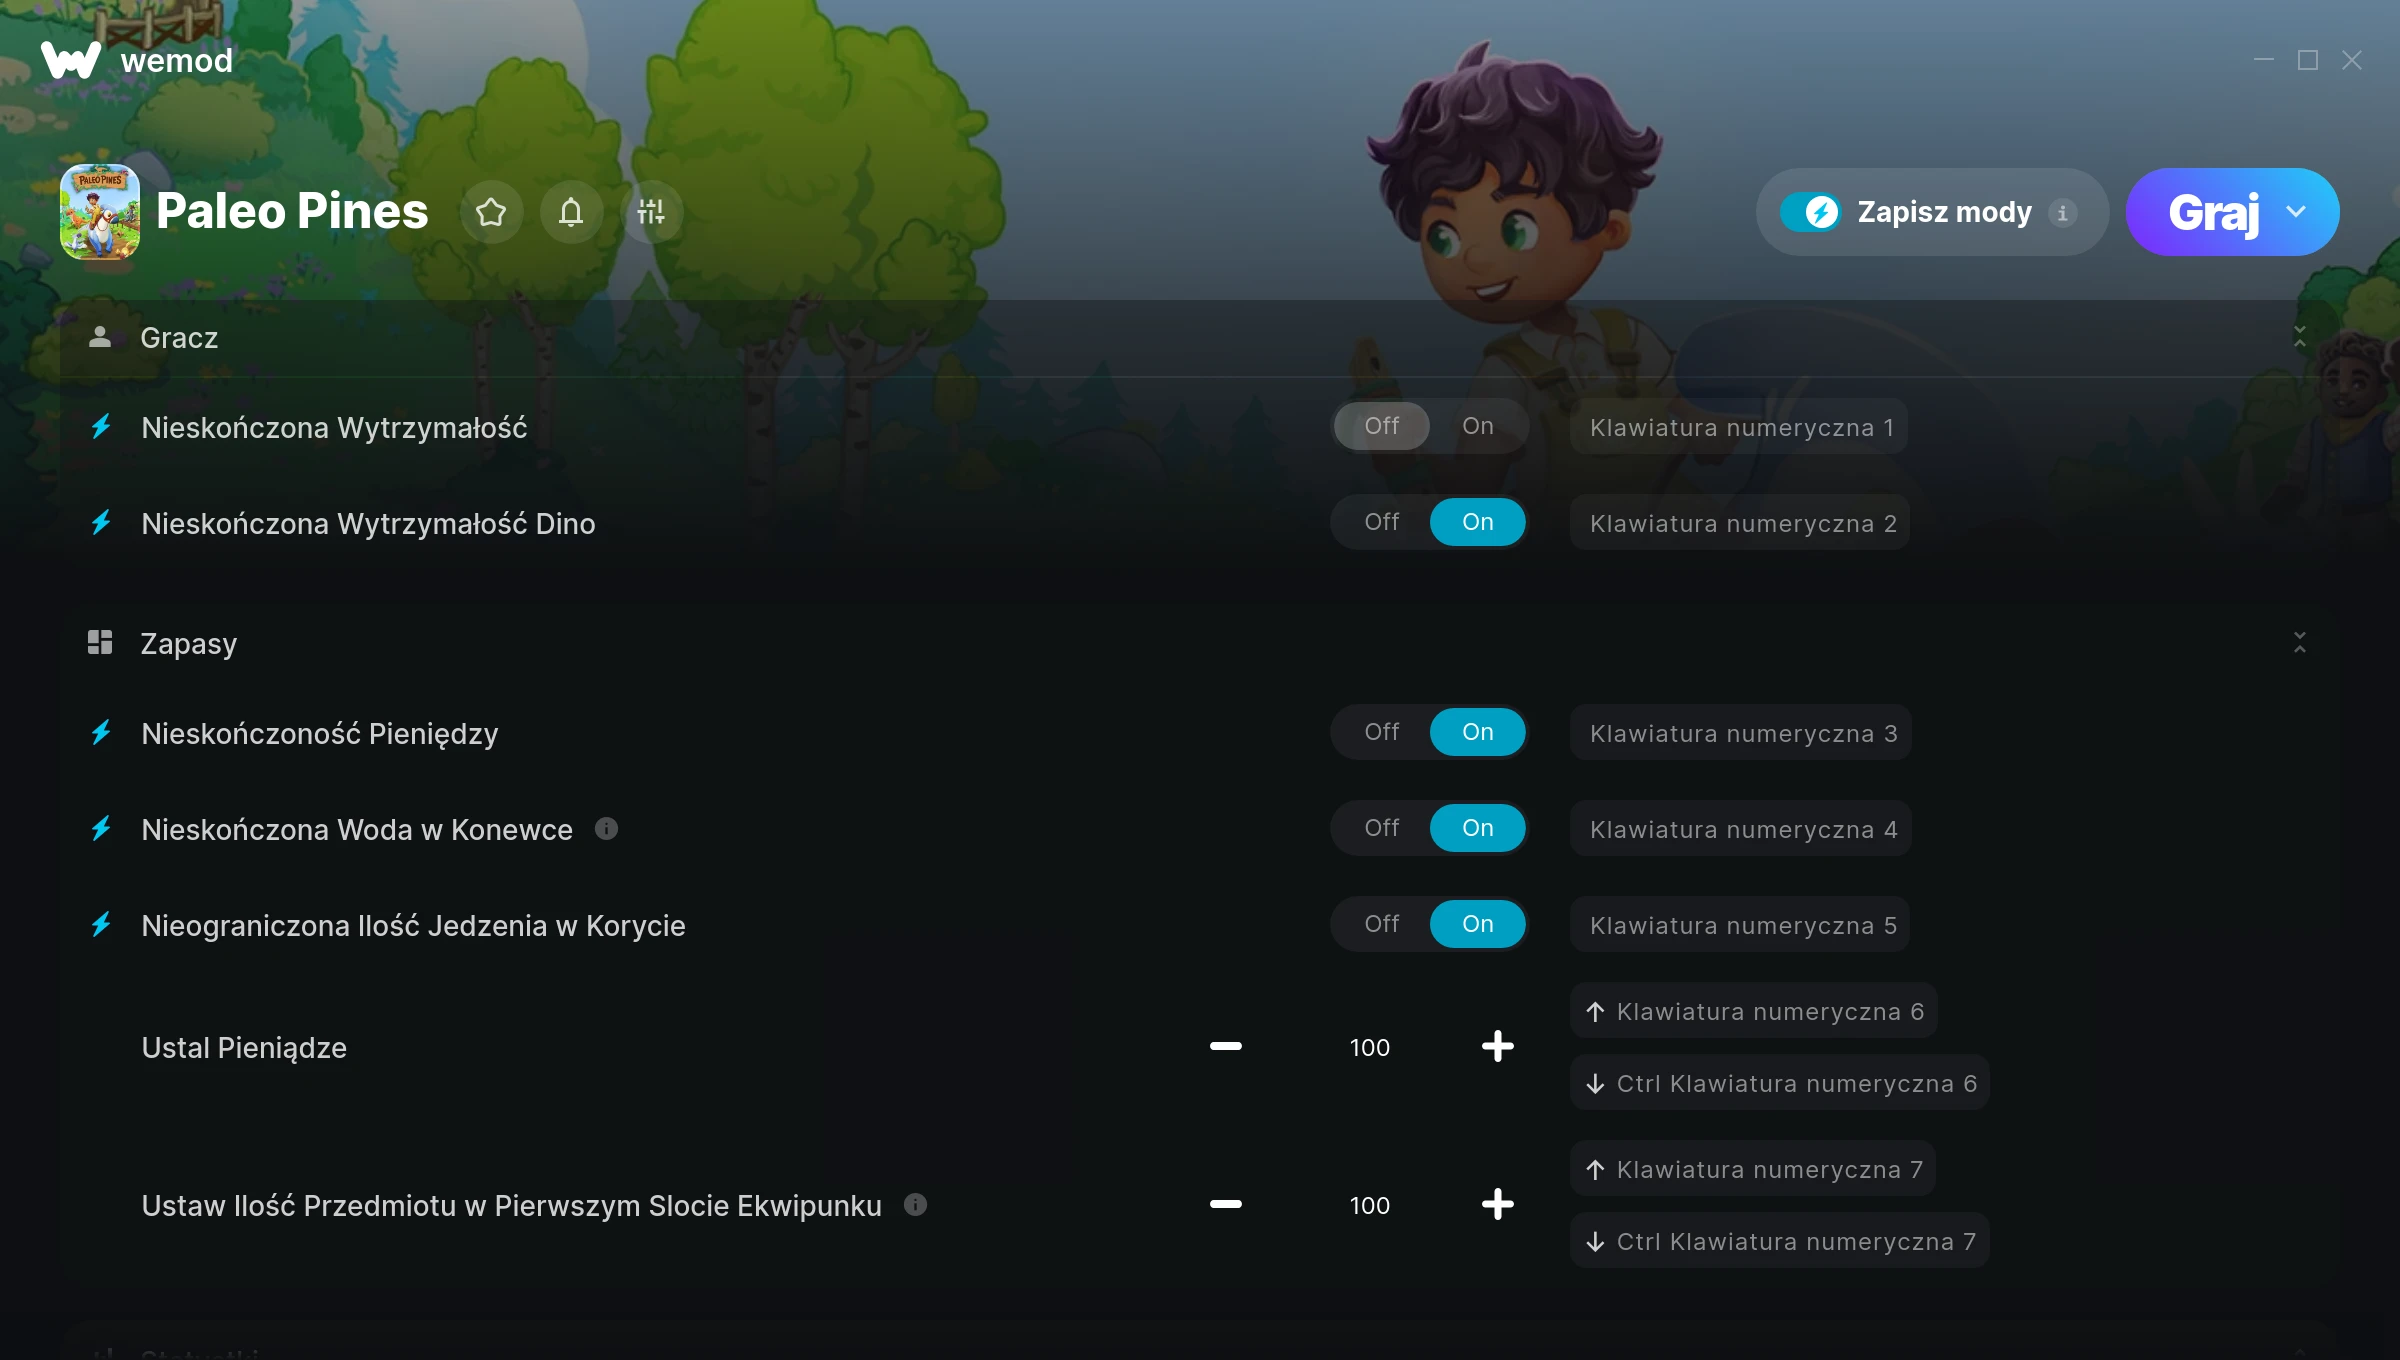Decrease Ustaw Ilość Przedmiotu with minus
2400x1360 pixels.
[x=1225, y=1204]
